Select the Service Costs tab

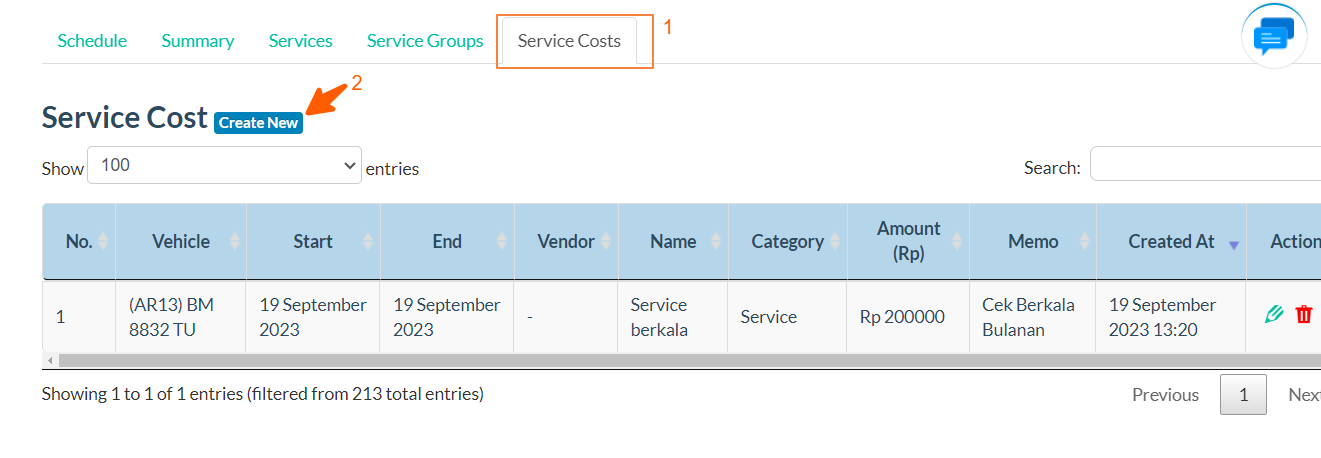[569, 41]
